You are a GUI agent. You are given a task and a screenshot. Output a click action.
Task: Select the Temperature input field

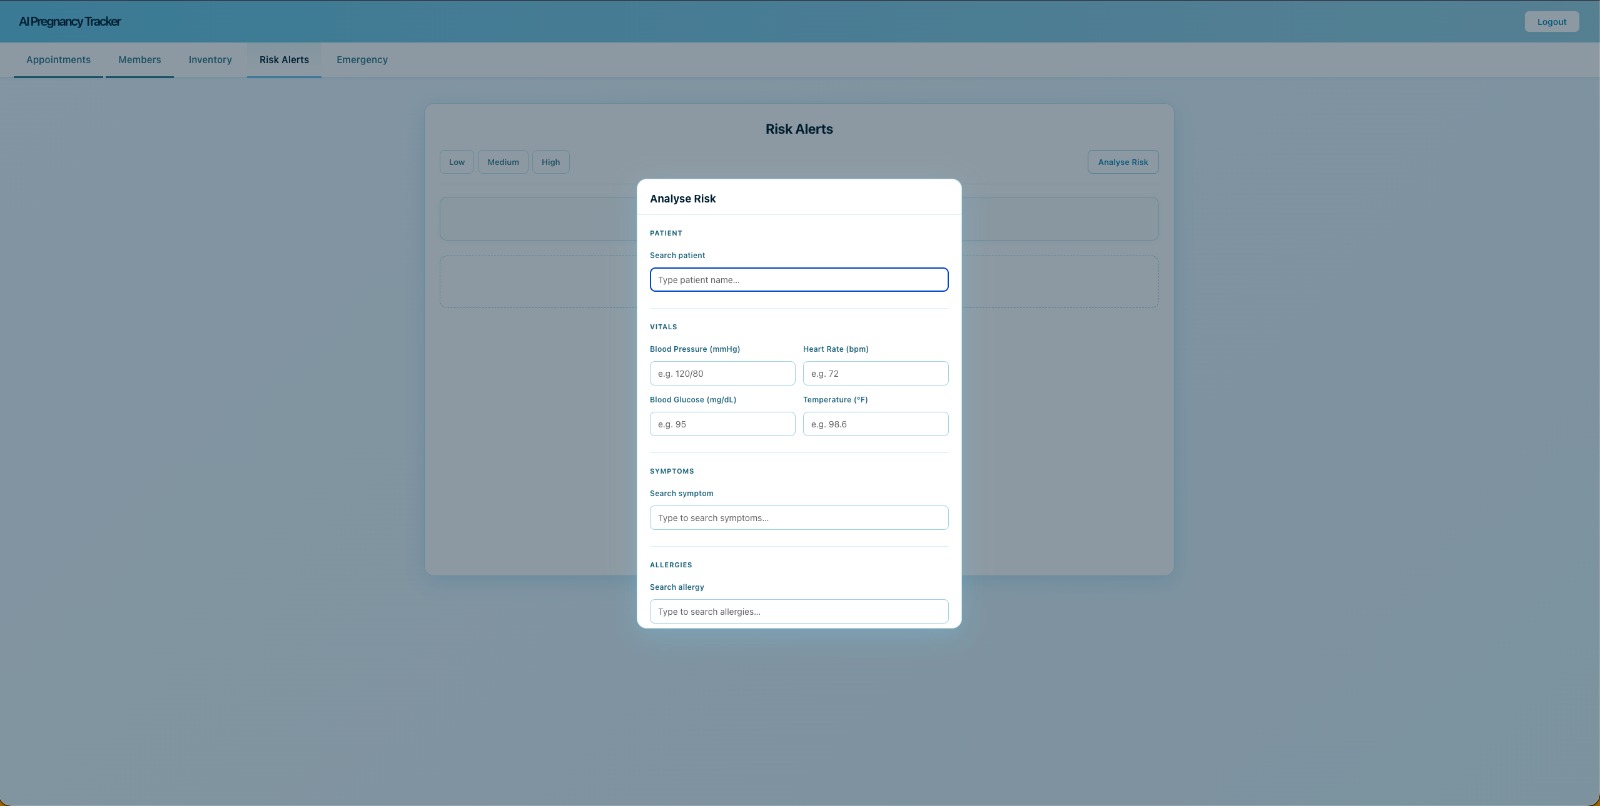(x=875, y=424)
